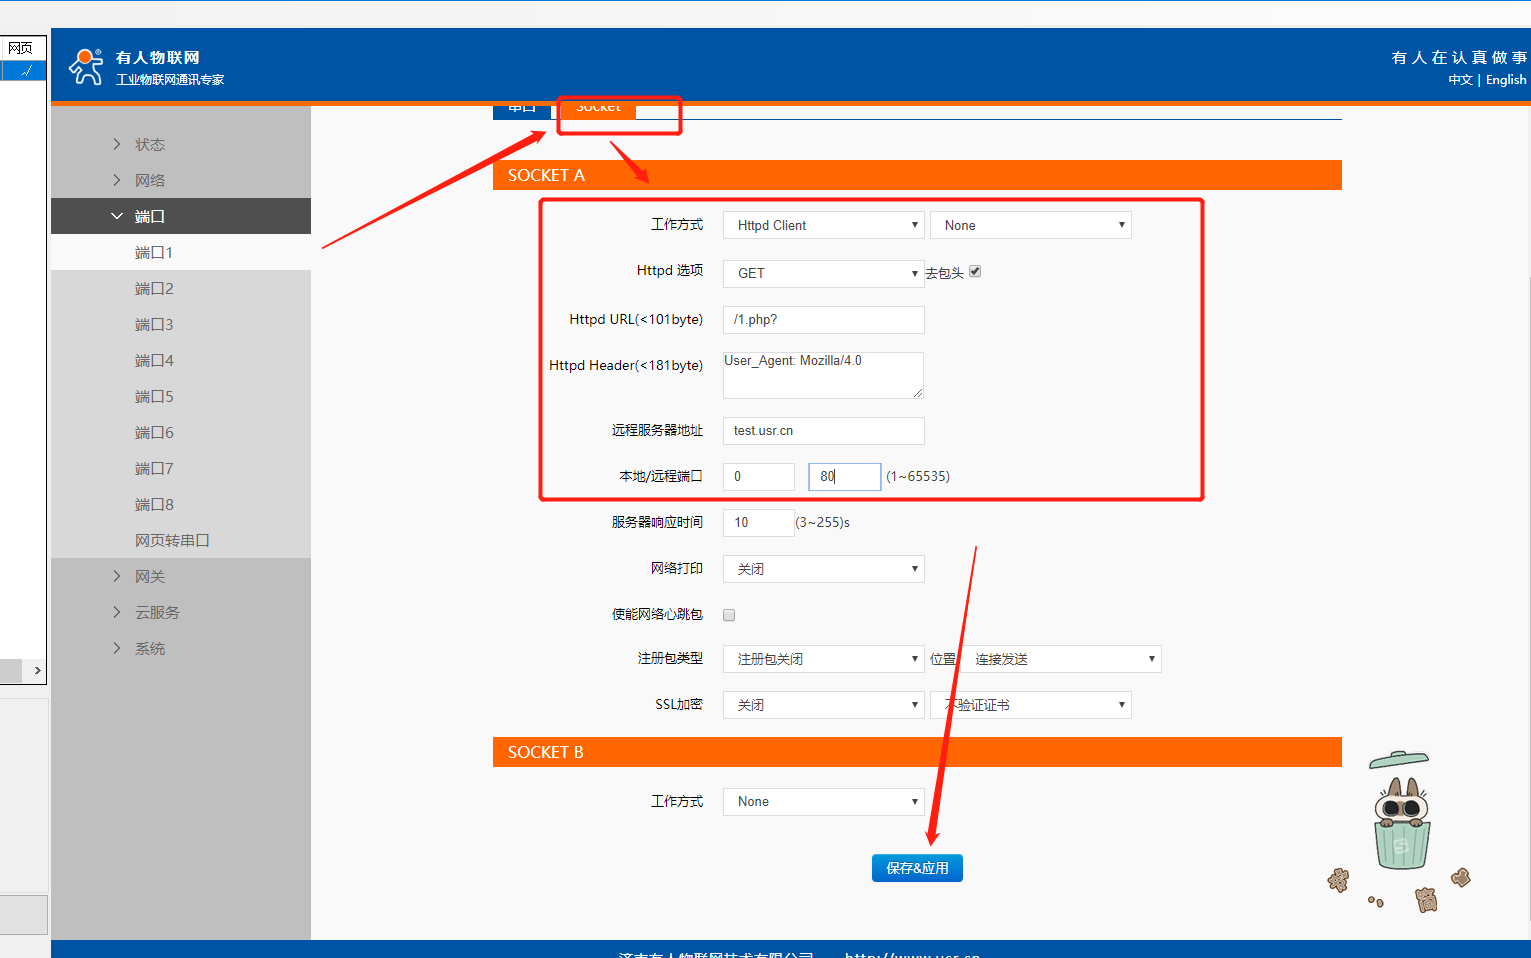
Task: Click the SOCKET B section header
Action: [917, 752]
